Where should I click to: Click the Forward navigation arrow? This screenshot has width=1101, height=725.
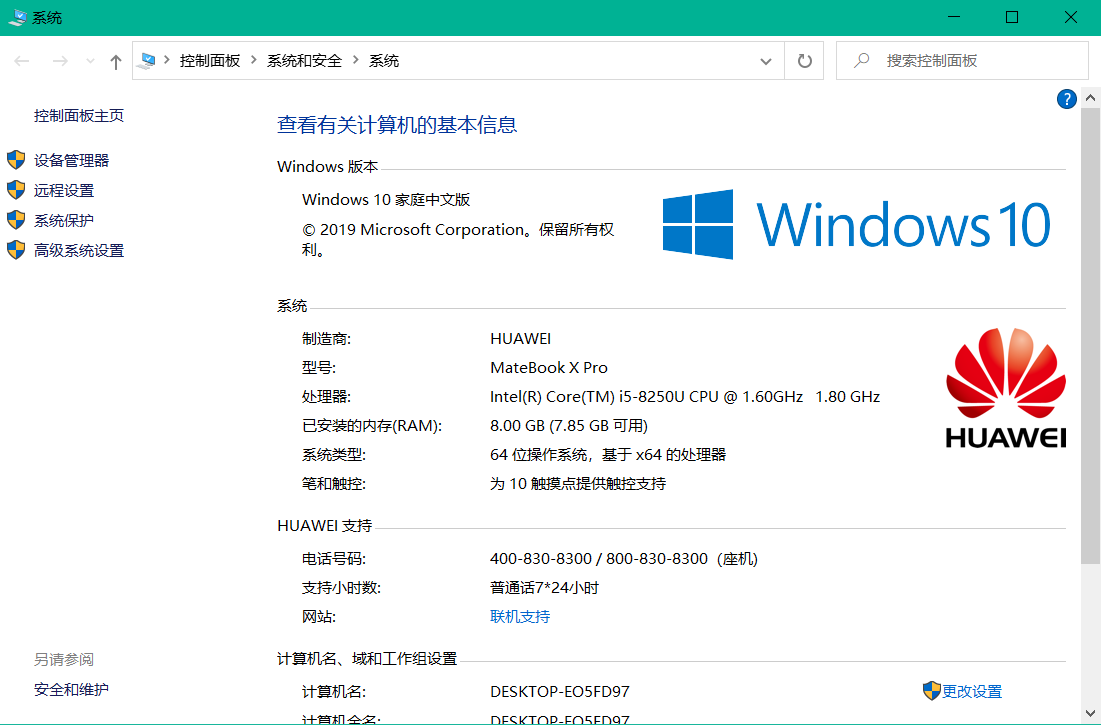[60, 61]
